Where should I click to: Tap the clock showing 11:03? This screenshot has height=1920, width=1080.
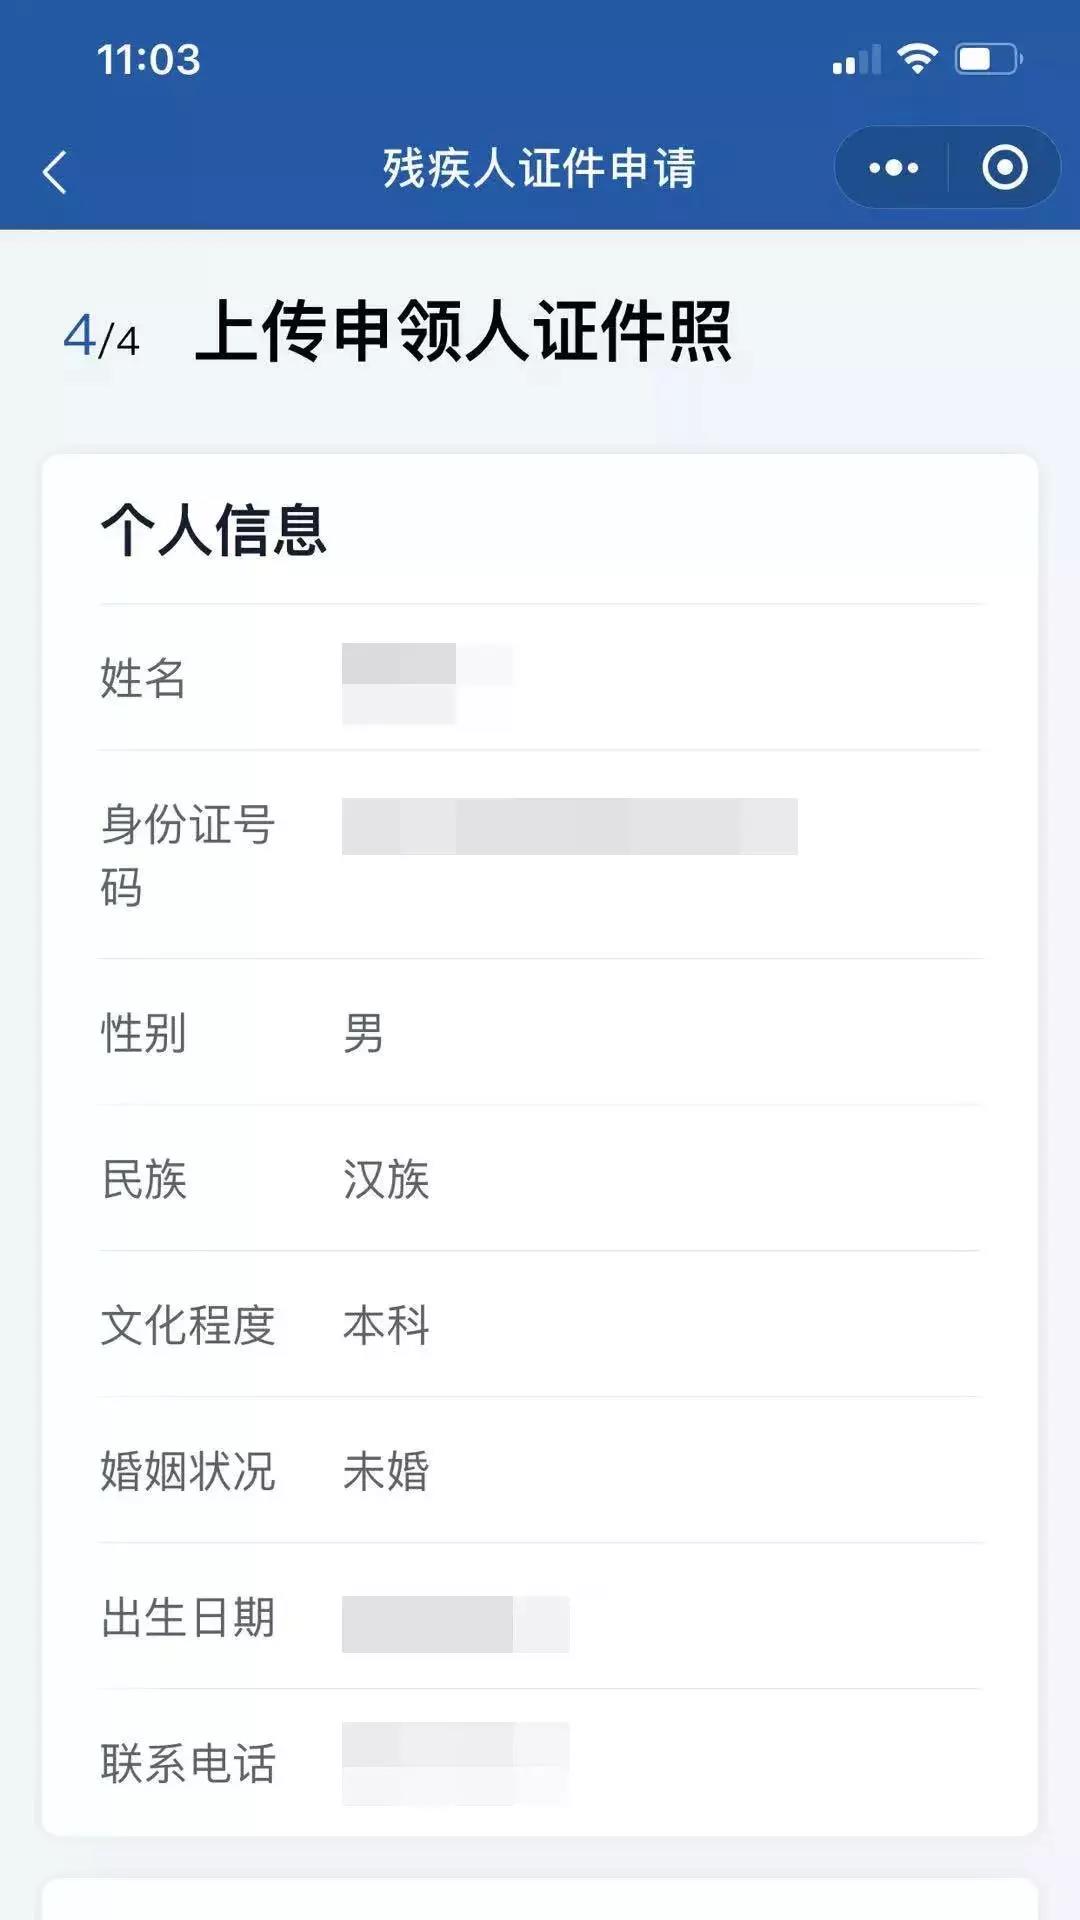139,60
